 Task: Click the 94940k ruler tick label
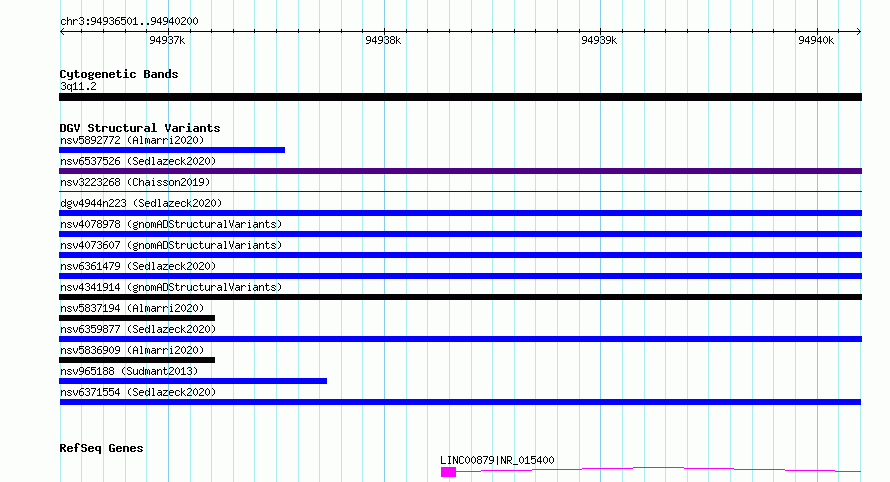click(816, 40)
